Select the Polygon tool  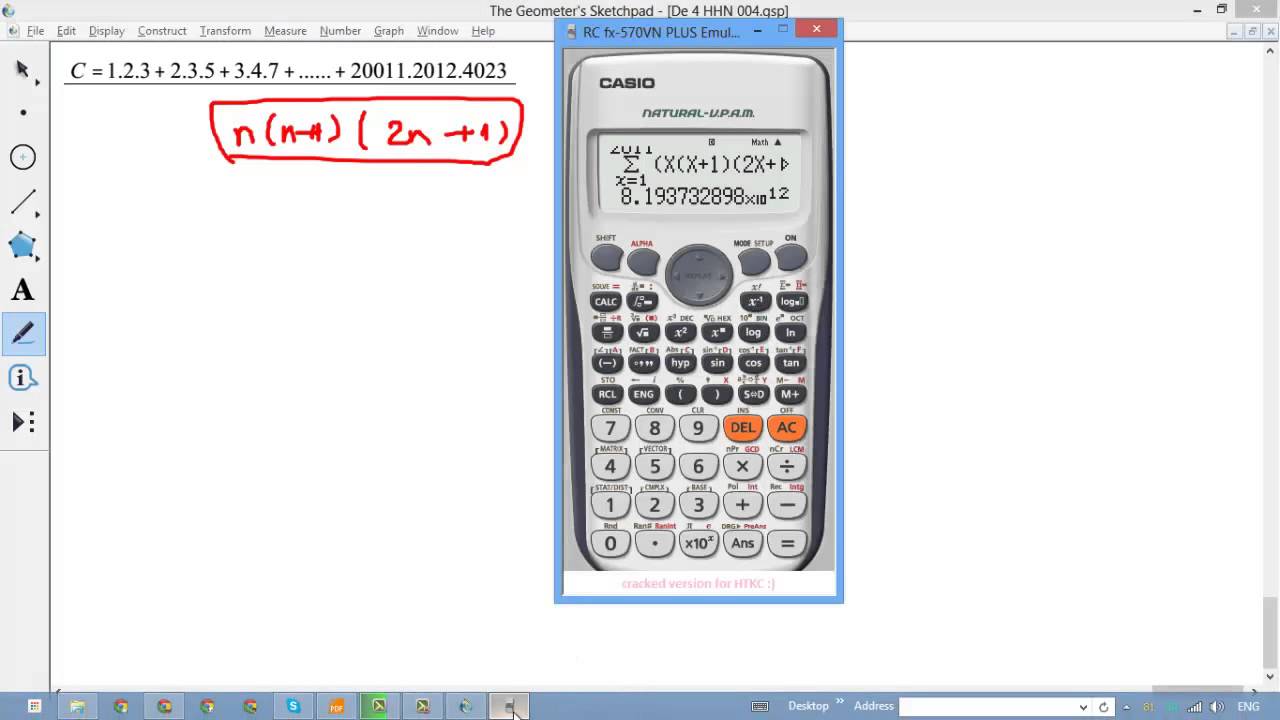pyautogui.click(x=23, y=246)
